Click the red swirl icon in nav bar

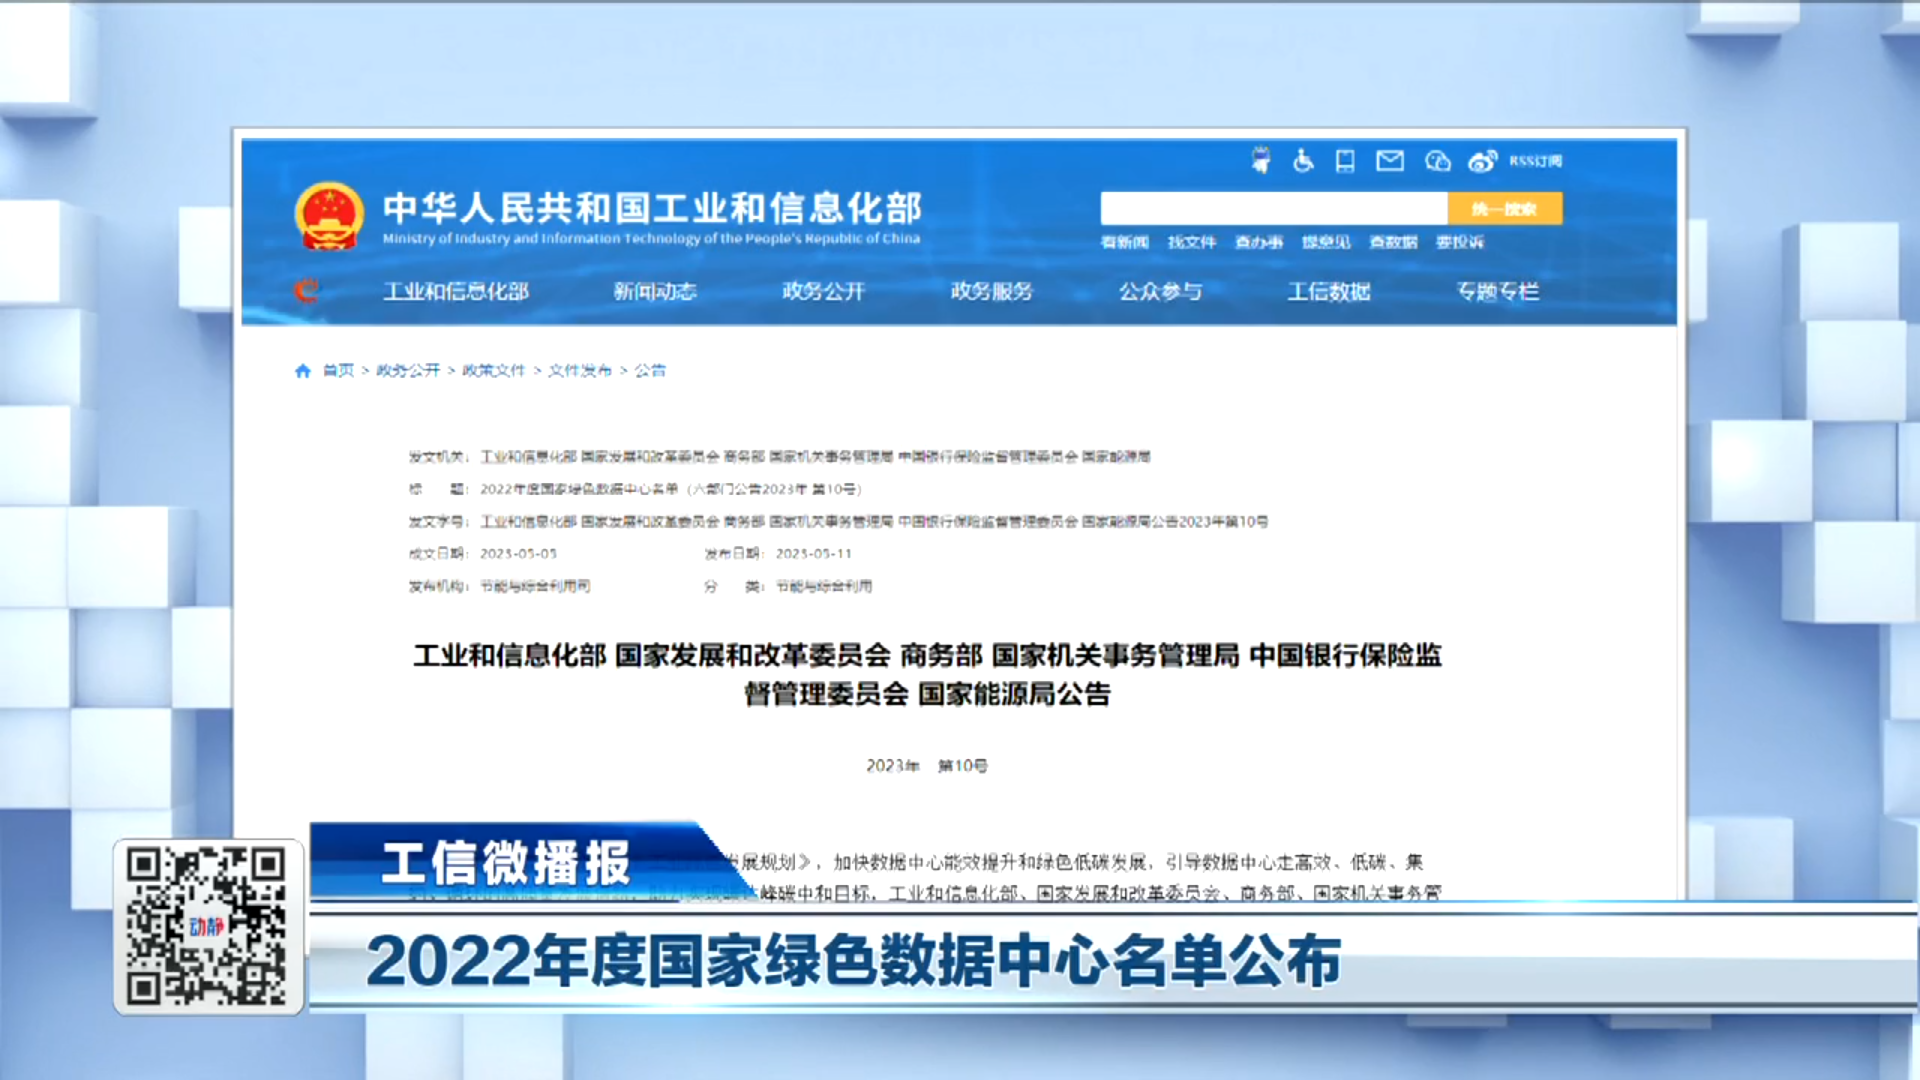306,291
